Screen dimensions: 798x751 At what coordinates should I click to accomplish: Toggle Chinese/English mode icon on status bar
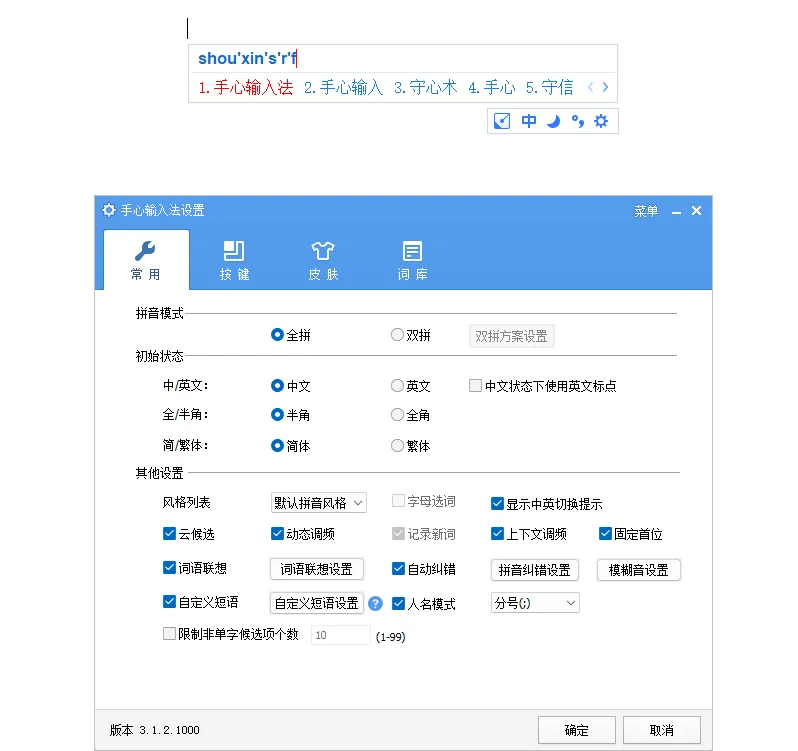pos(529,121)
